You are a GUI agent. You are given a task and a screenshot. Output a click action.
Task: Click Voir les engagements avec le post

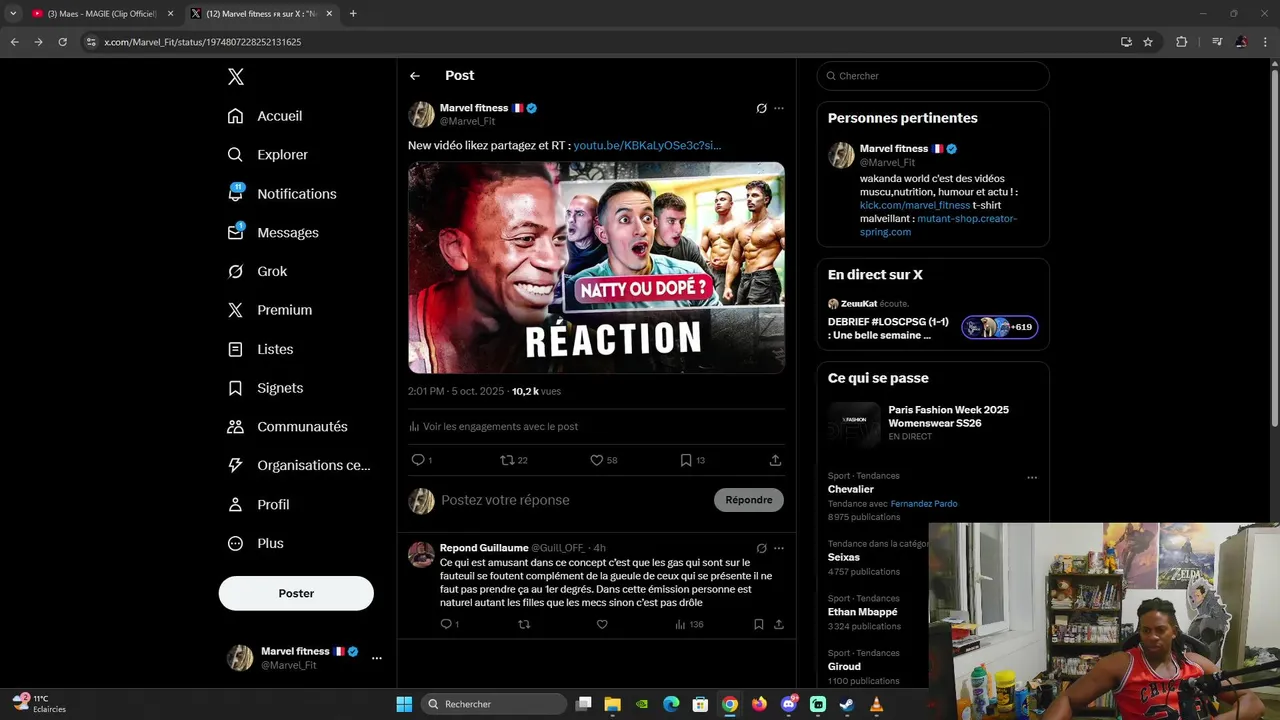tap(493, 427)
